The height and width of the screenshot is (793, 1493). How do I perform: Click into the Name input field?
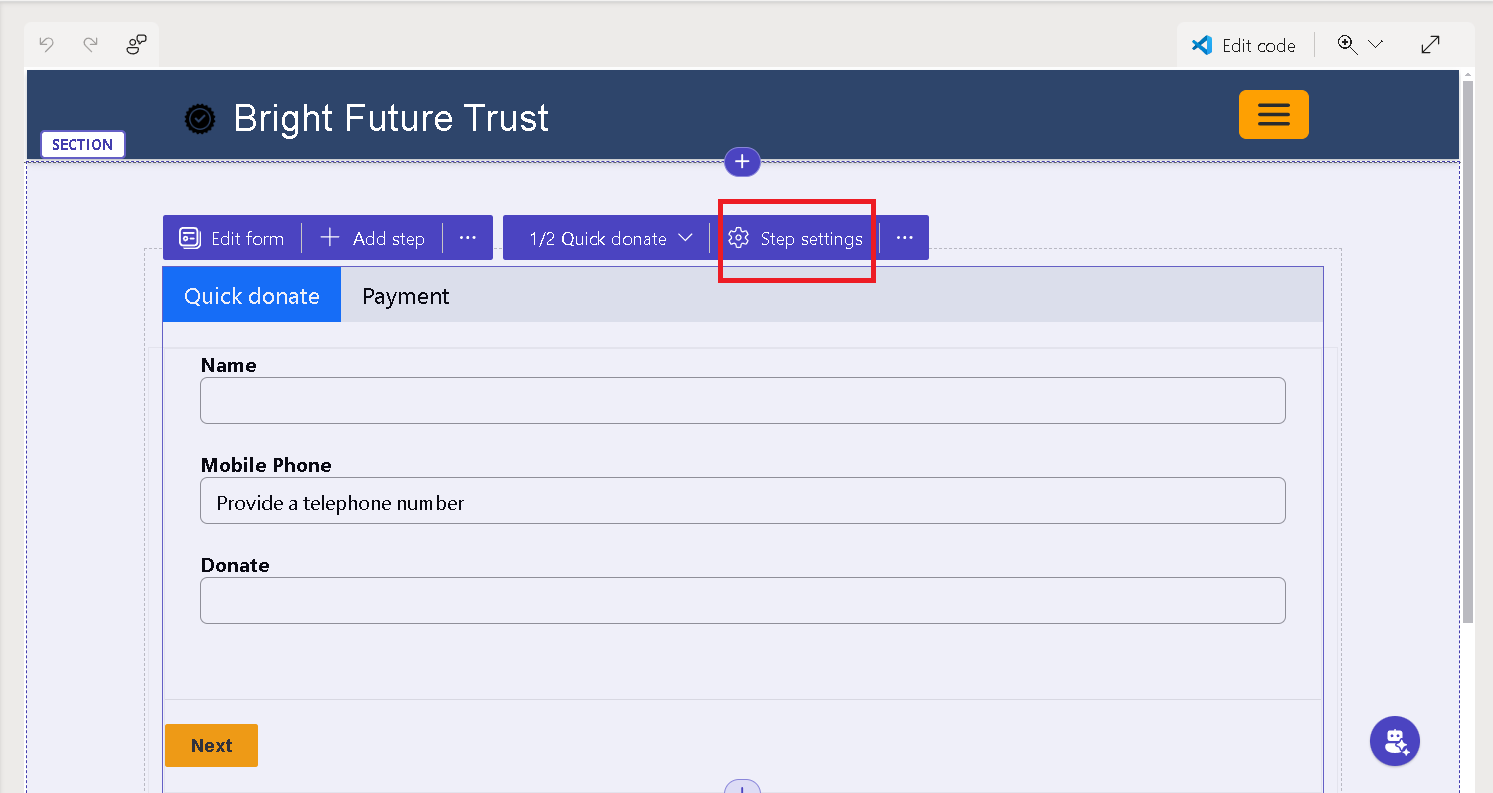[742, 401]
